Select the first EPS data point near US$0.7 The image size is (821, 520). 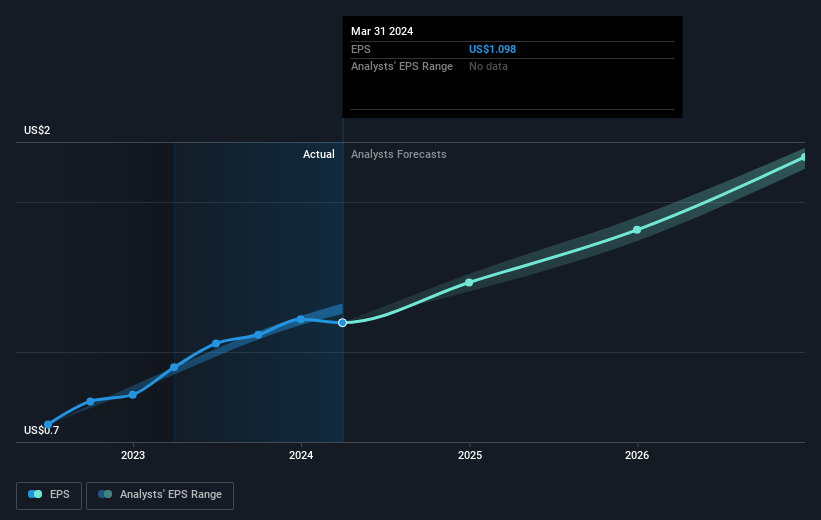pyautogui.click(x=48, y=424)
